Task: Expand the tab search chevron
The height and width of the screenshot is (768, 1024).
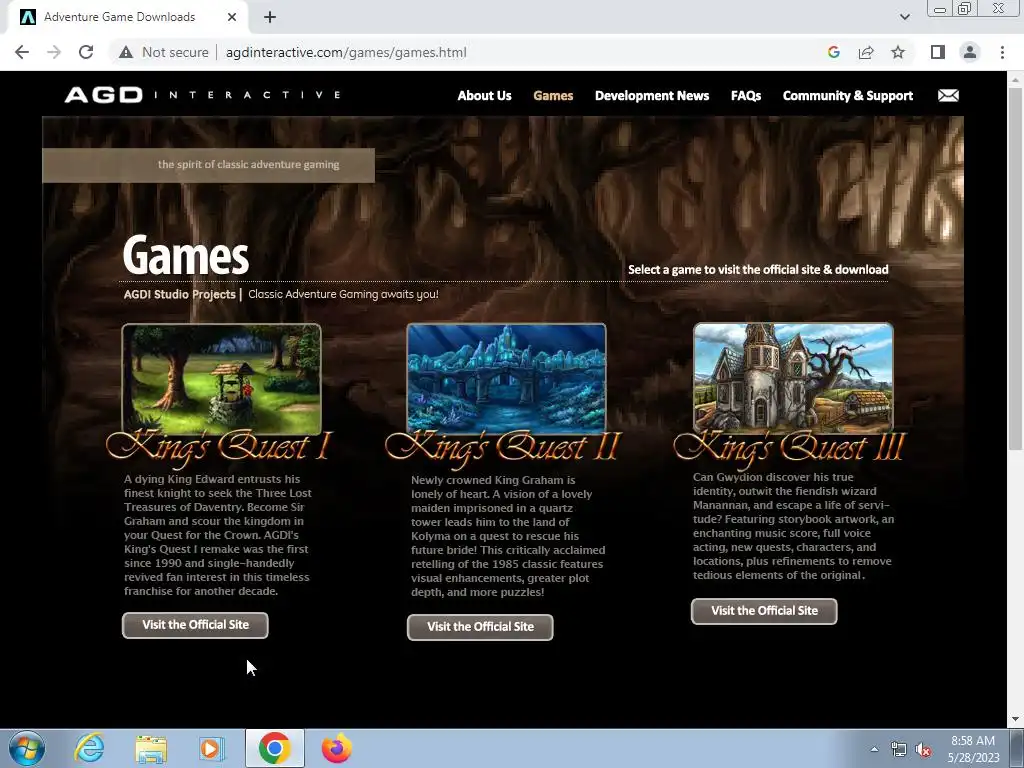Action: click(904, 17)
